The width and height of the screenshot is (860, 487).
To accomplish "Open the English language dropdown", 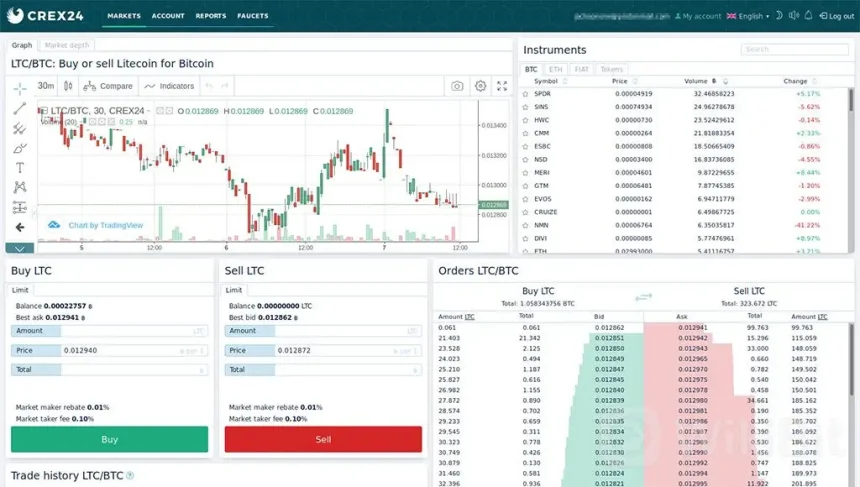I will coord(748,16).
